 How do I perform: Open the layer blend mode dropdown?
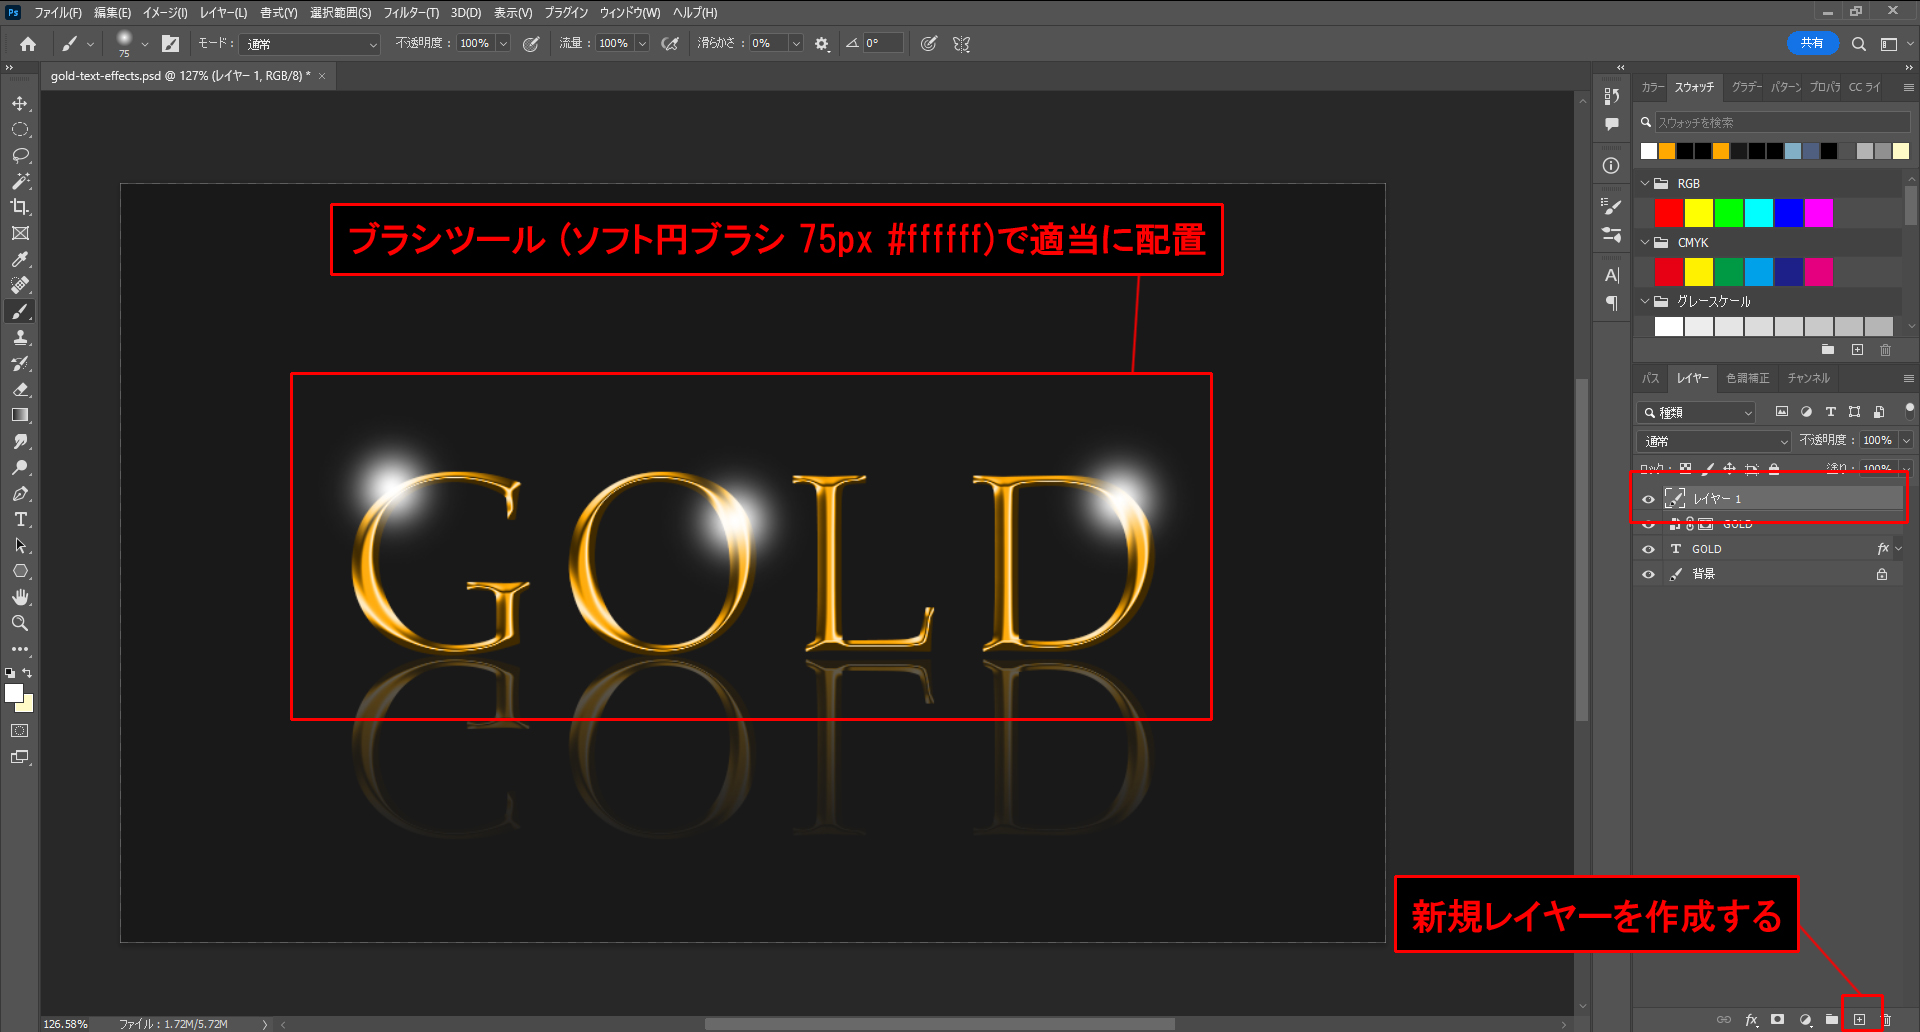point(1714,441)
